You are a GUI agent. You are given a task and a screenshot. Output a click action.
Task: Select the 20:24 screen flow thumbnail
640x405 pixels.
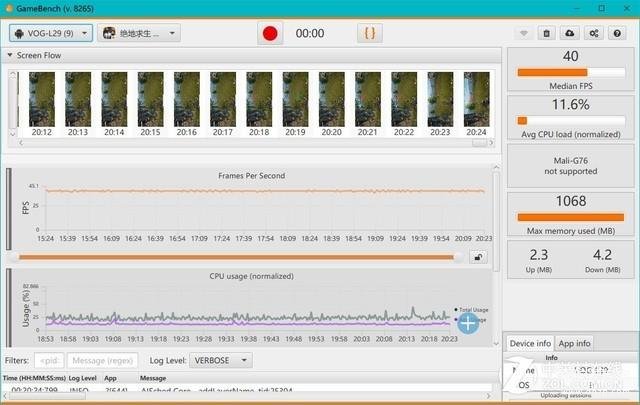(x=476, y=99)
